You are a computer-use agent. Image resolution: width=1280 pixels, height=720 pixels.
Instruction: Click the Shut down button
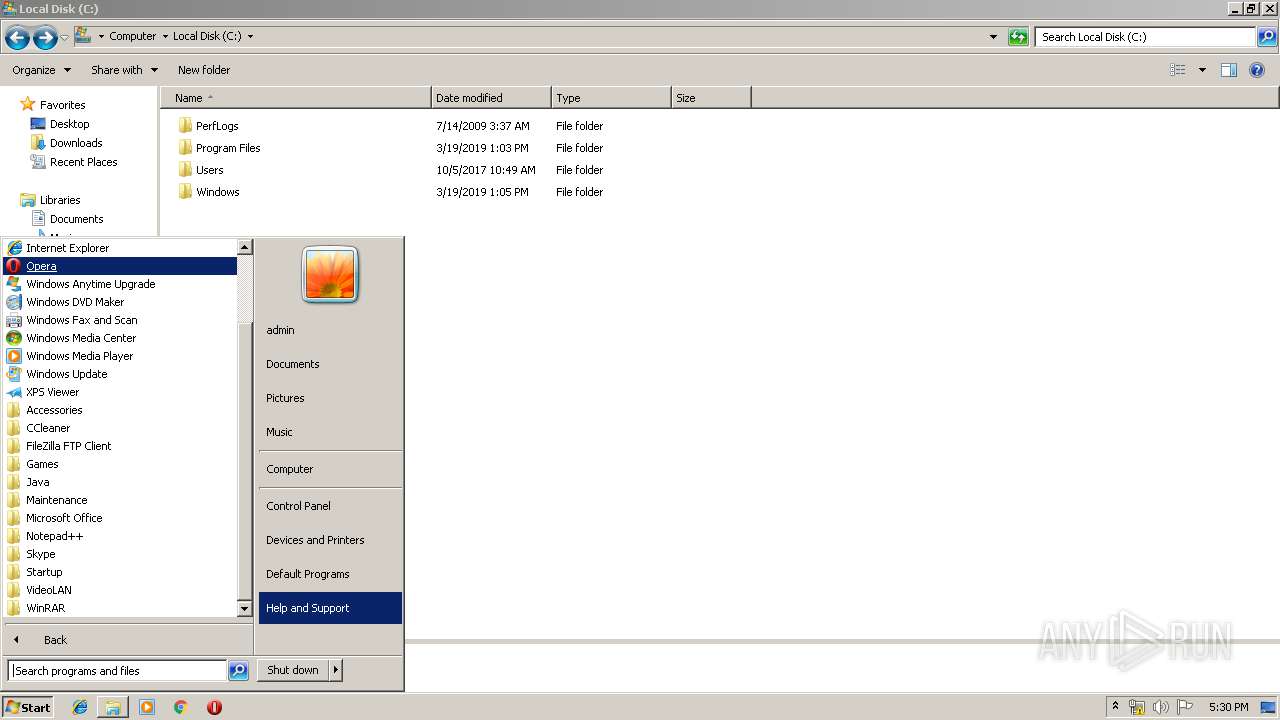coord(293,670)
